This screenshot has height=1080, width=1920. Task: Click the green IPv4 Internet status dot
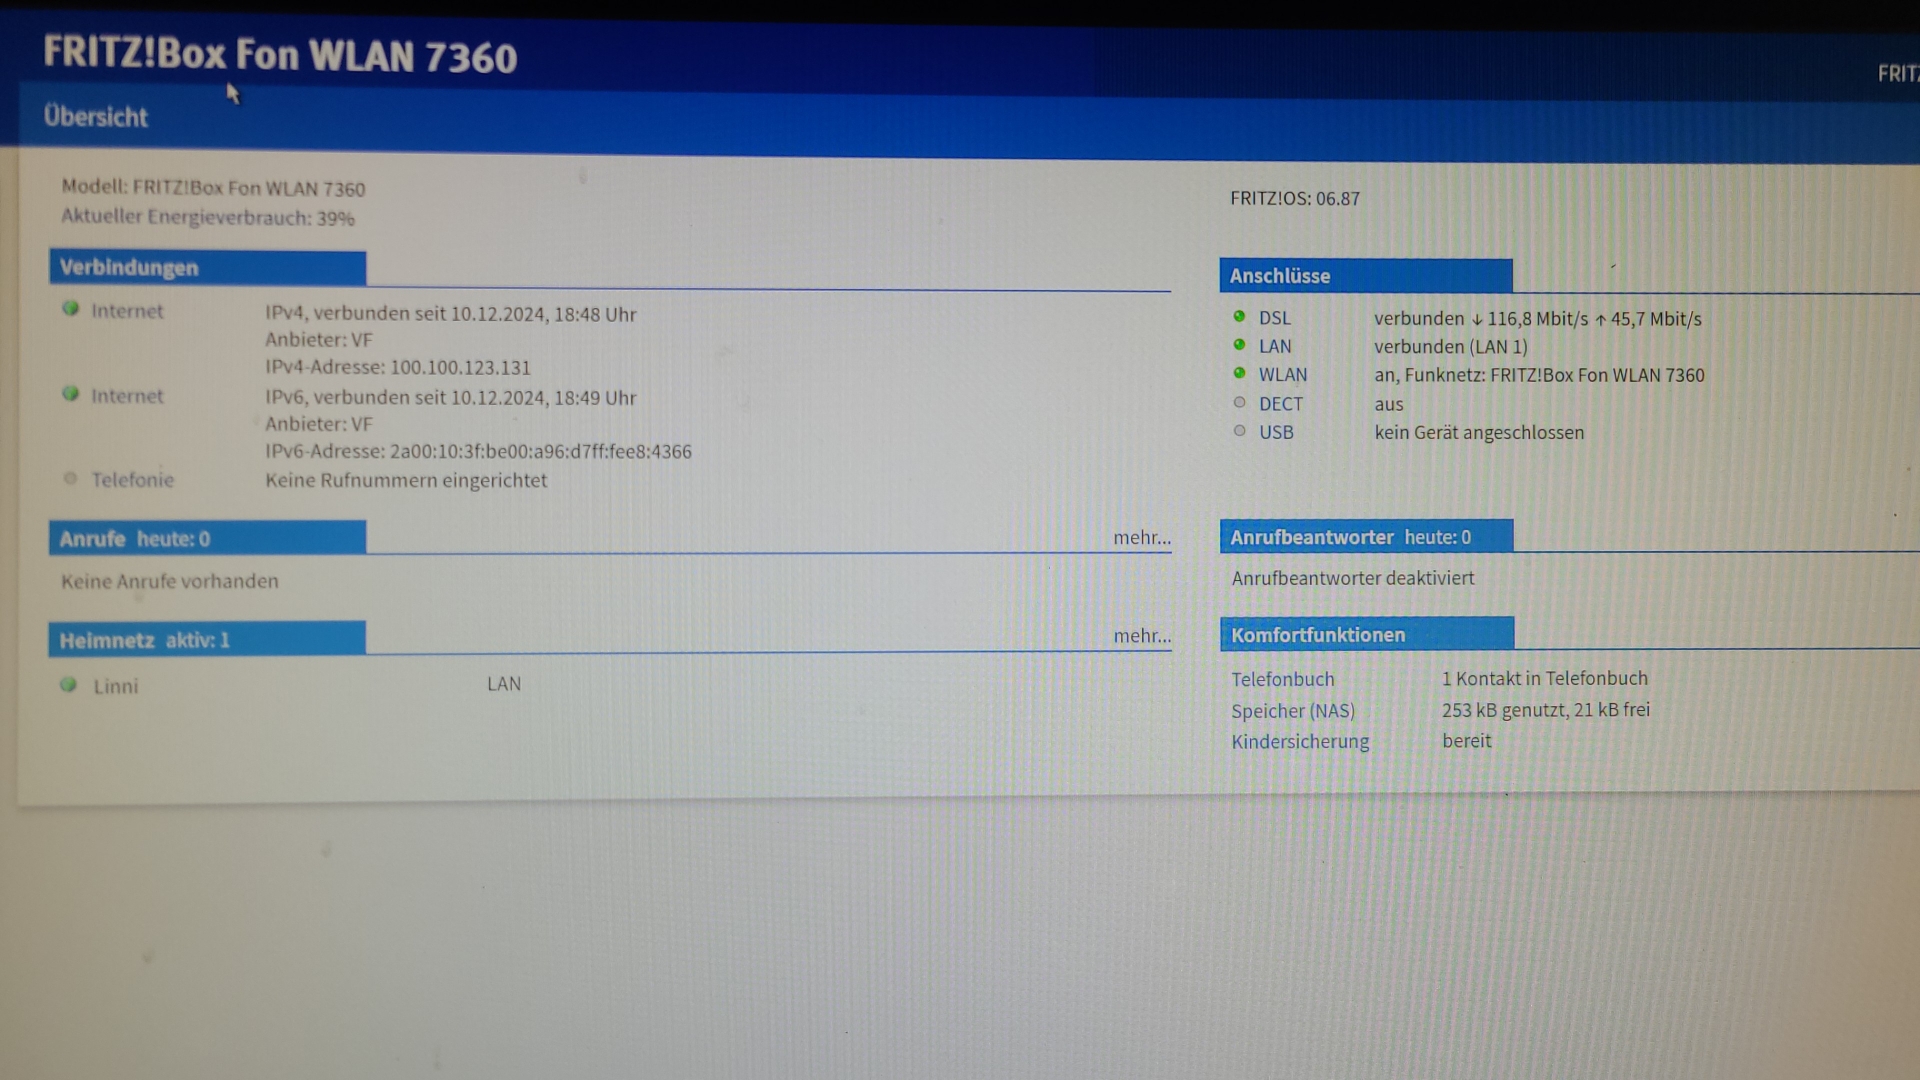[x=70, y=309]
